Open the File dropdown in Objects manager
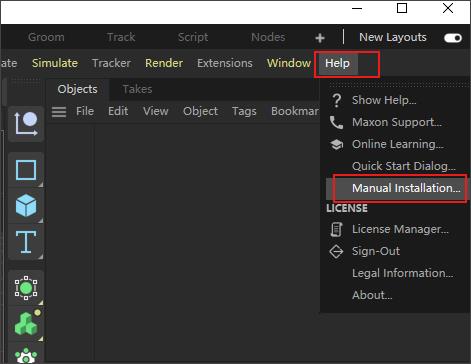 (85, 111)
